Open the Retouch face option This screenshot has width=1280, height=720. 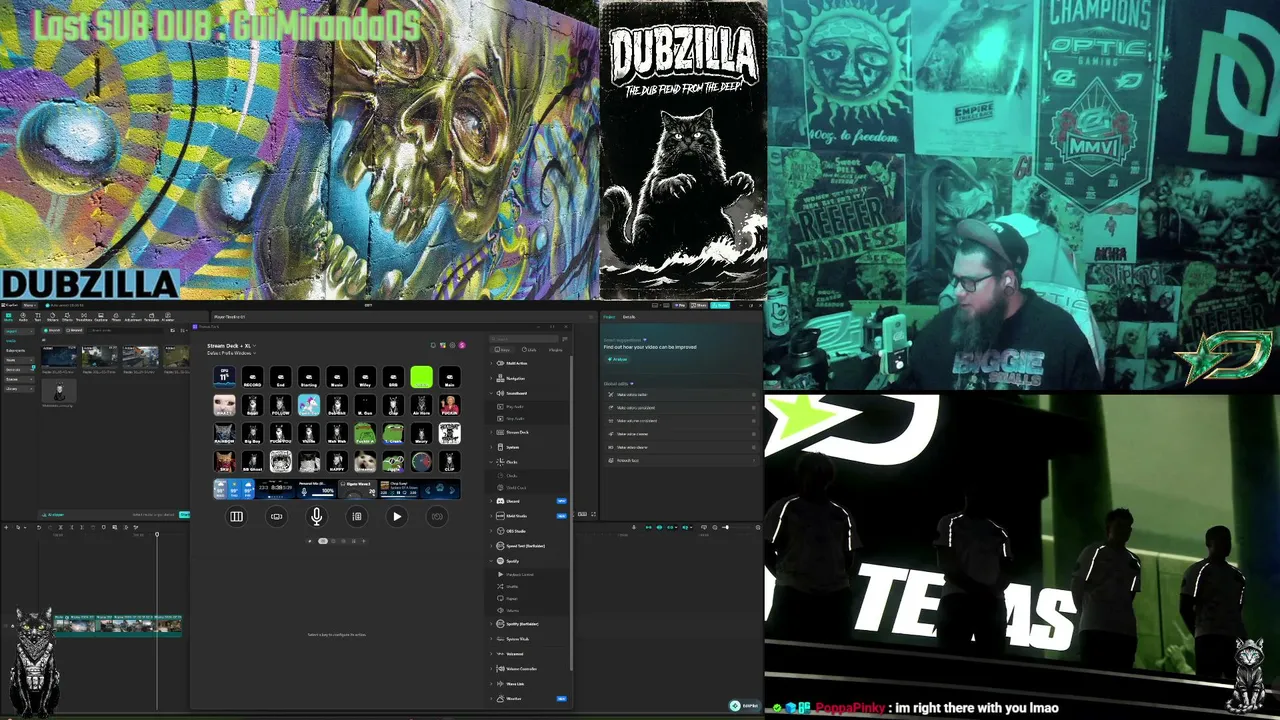tap(682, 460)
